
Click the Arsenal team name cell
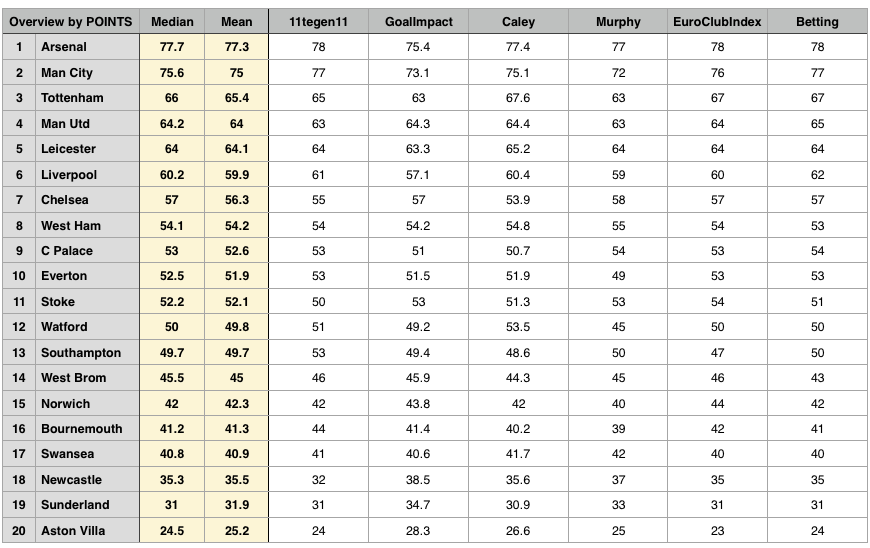coord(87,47)
